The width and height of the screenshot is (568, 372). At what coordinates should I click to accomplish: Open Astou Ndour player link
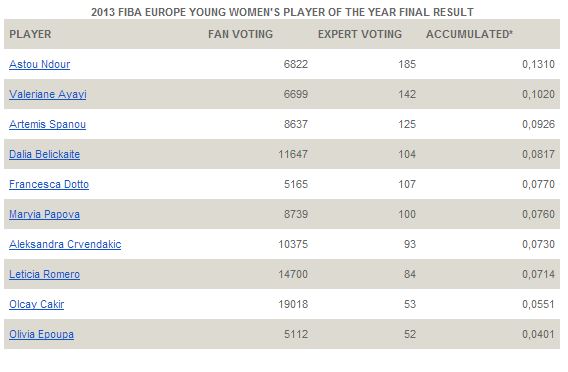(x=39, y=64)
